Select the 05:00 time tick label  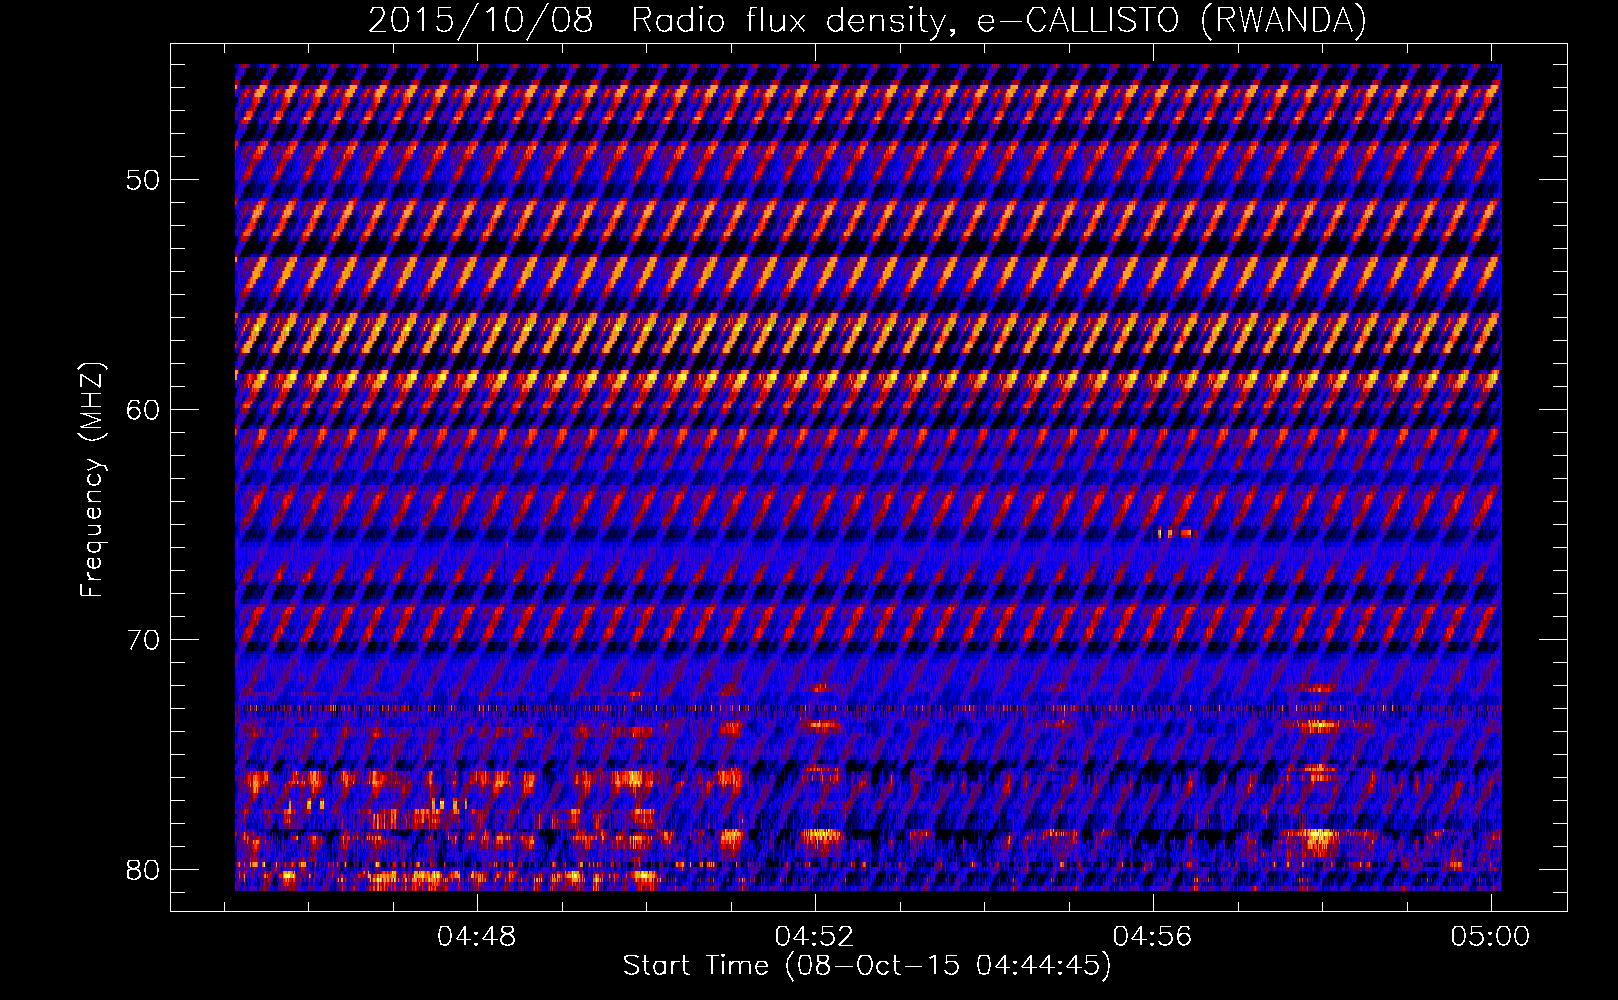[1490, 937]
